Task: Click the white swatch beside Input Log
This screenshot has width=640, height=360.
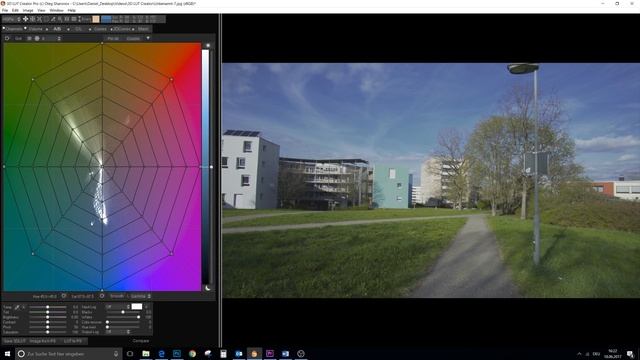Action: (x=137, y=307)
